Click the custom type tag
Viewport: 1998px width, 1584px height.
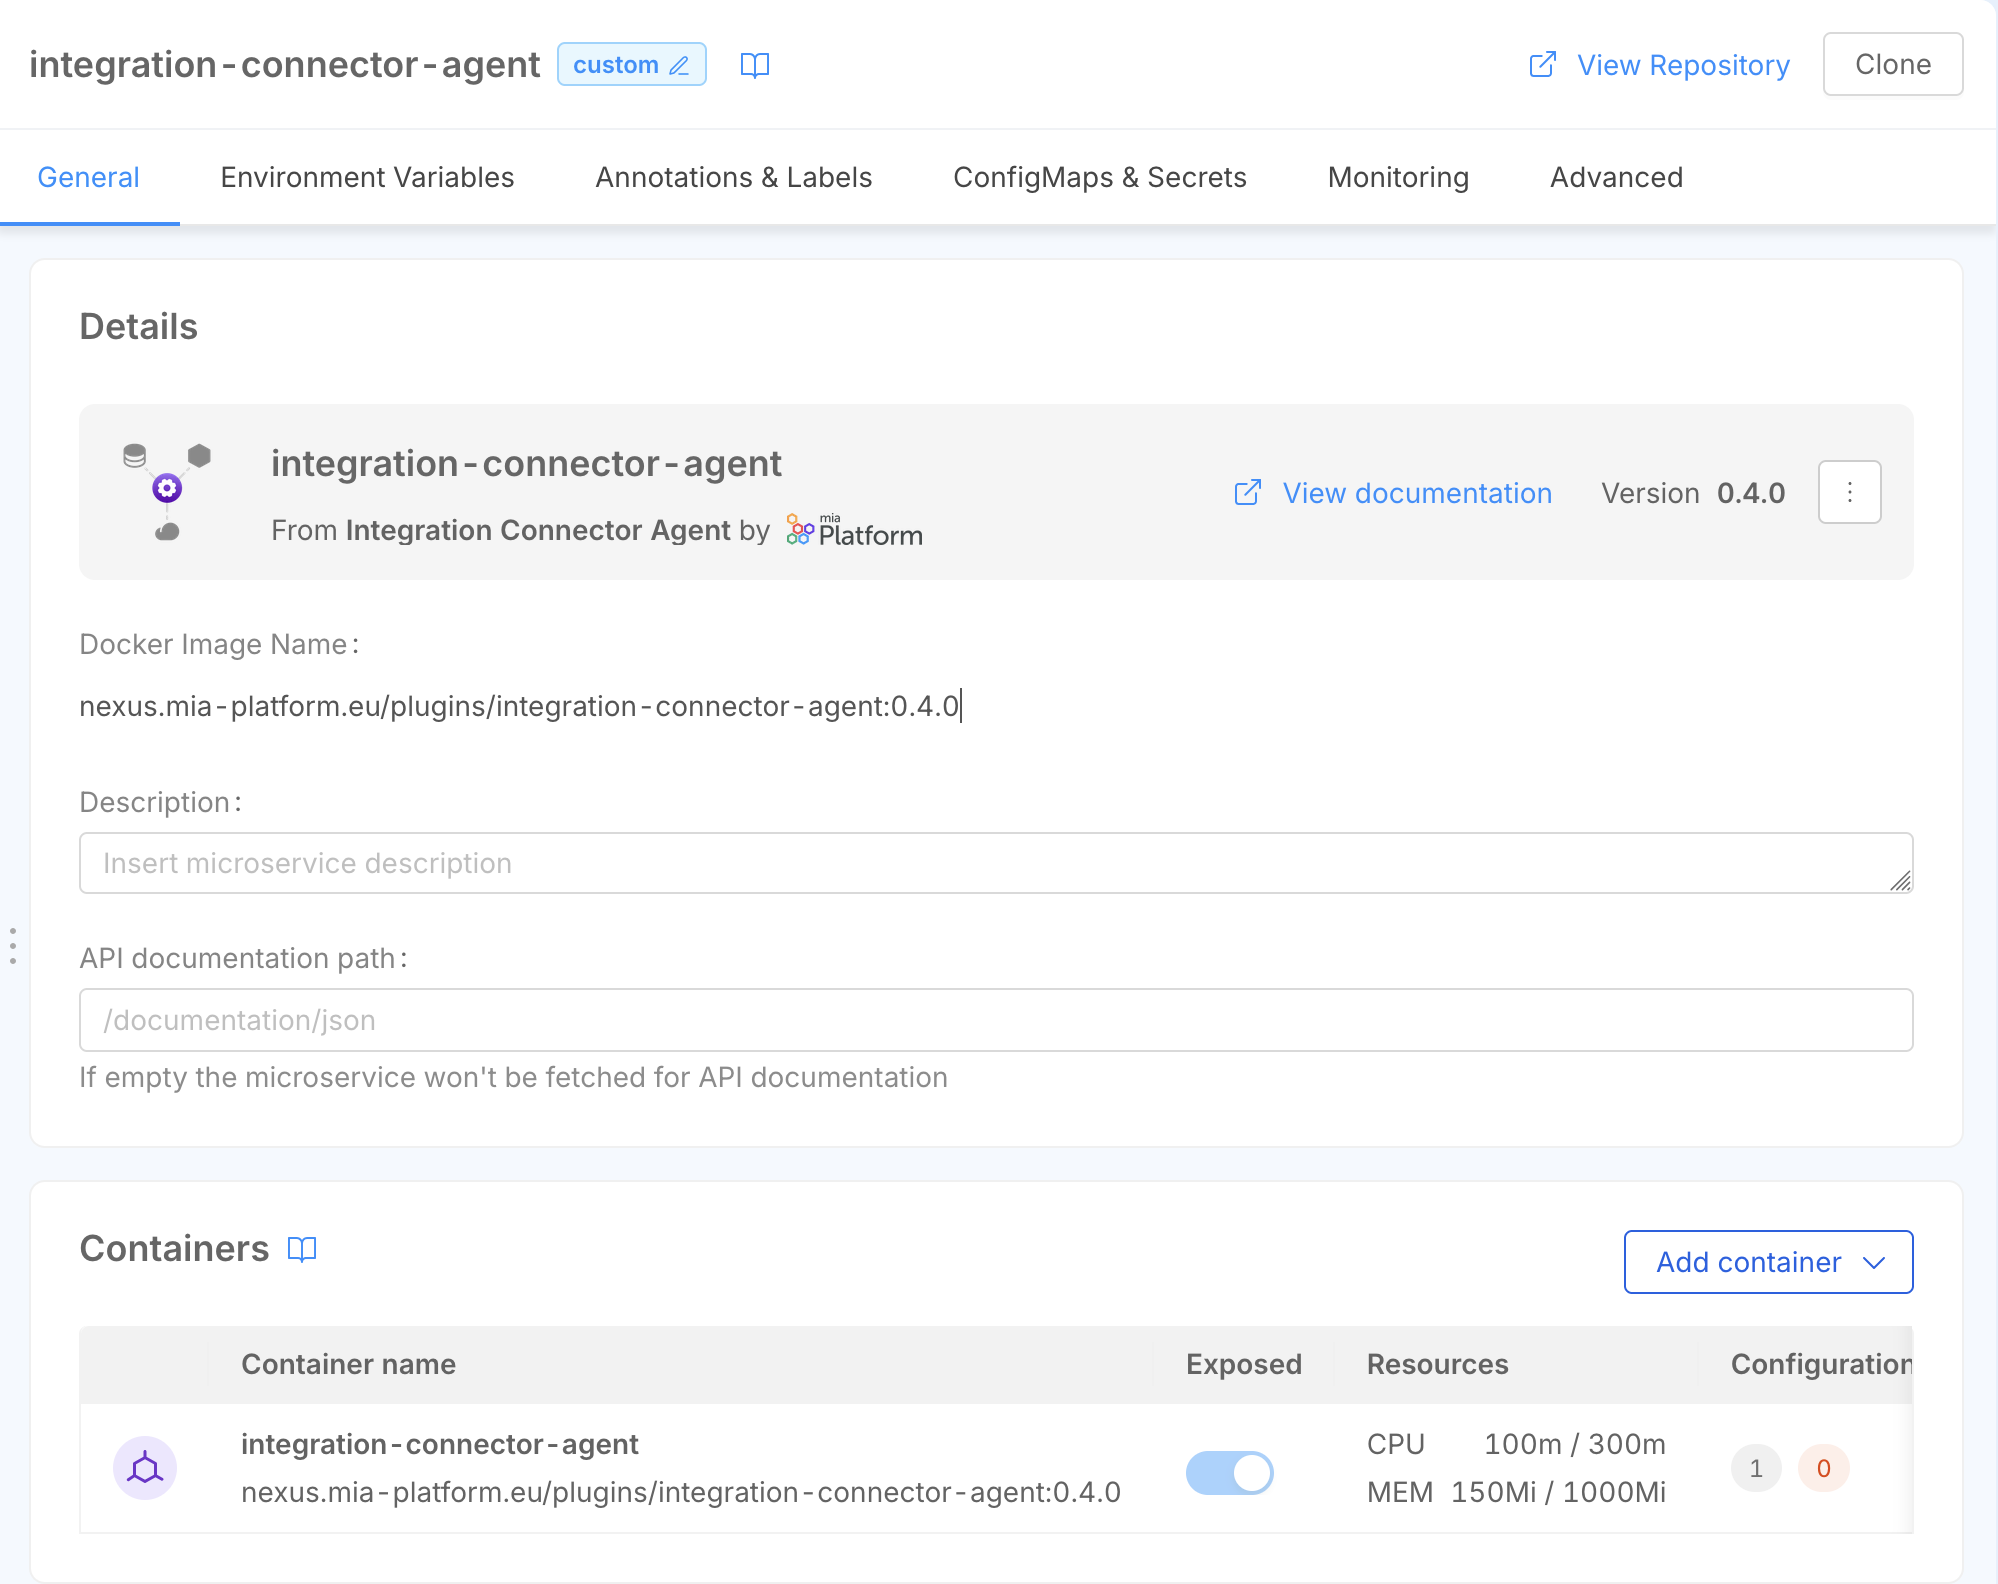point(632,64)
